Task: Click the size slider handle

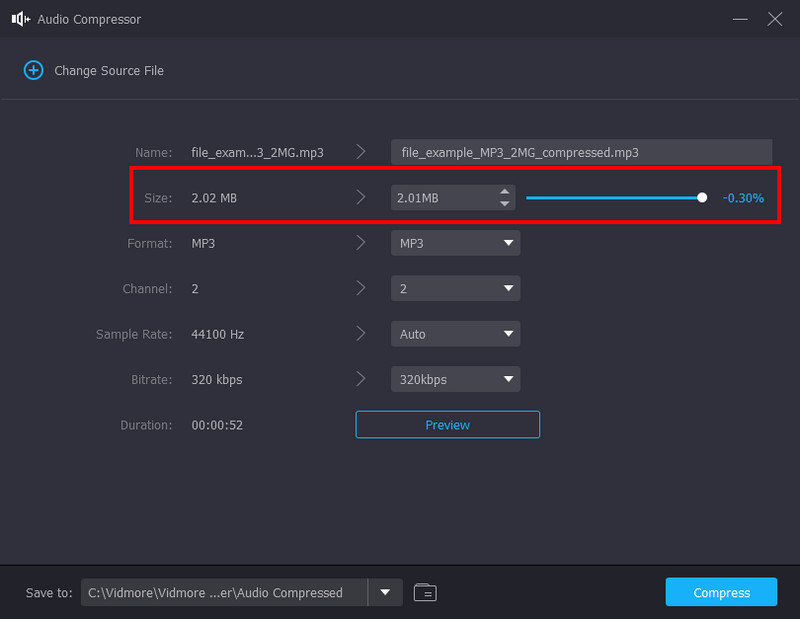Action: (702, 197)
